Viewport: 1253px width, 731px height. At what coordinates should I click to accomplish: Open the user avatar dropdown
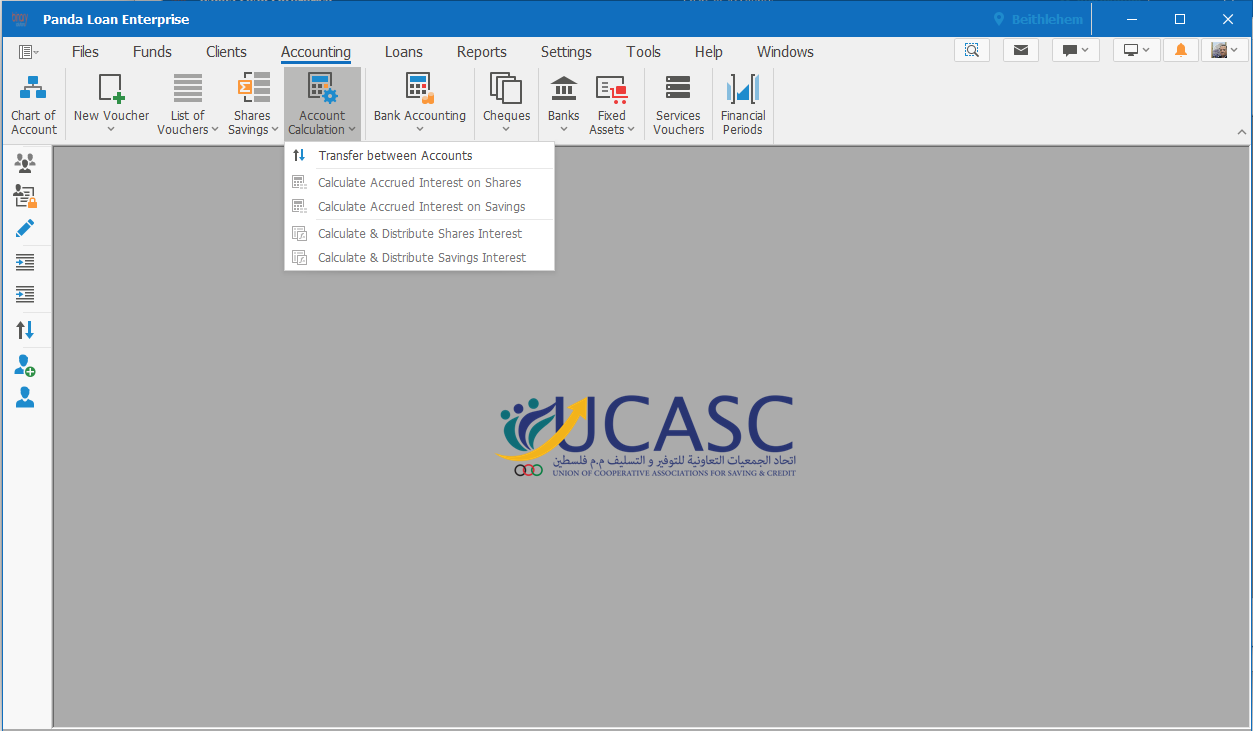coord(1225,50)
